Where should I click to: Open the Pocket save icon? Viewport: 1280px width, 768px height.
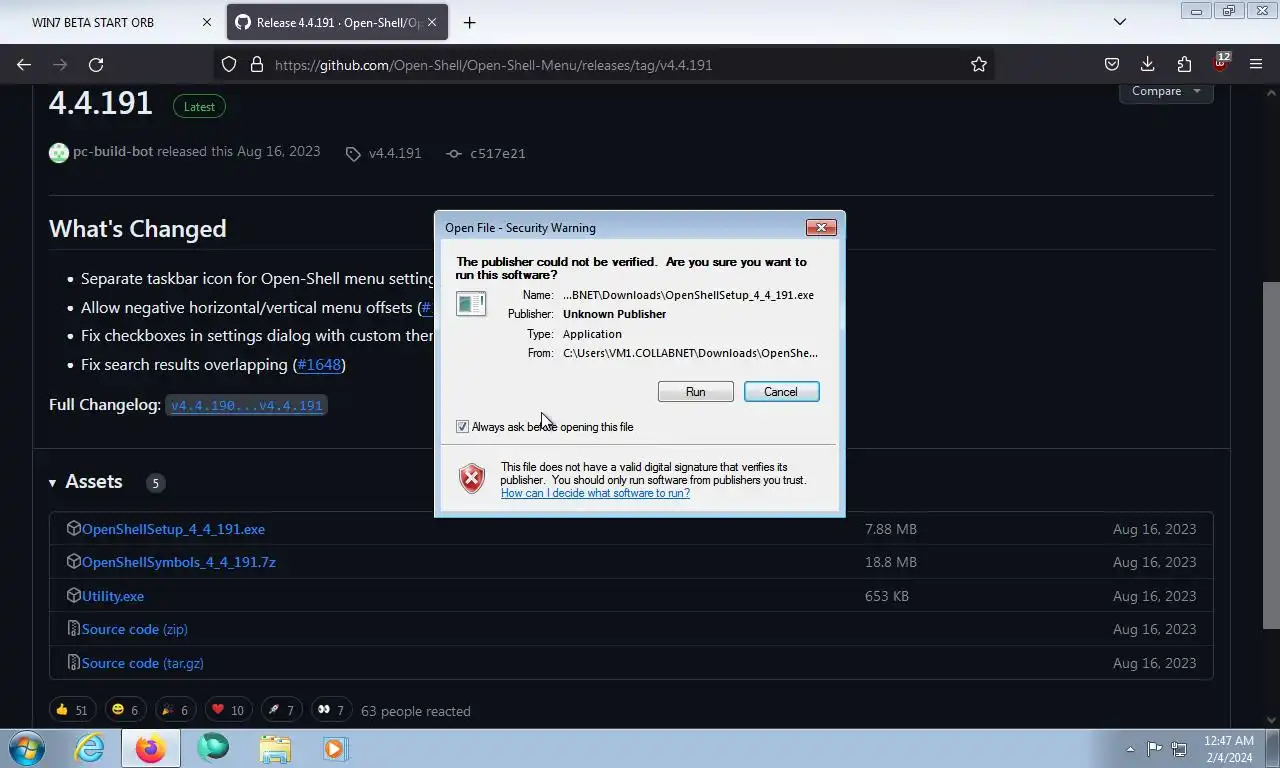[x=1111, y=64]
